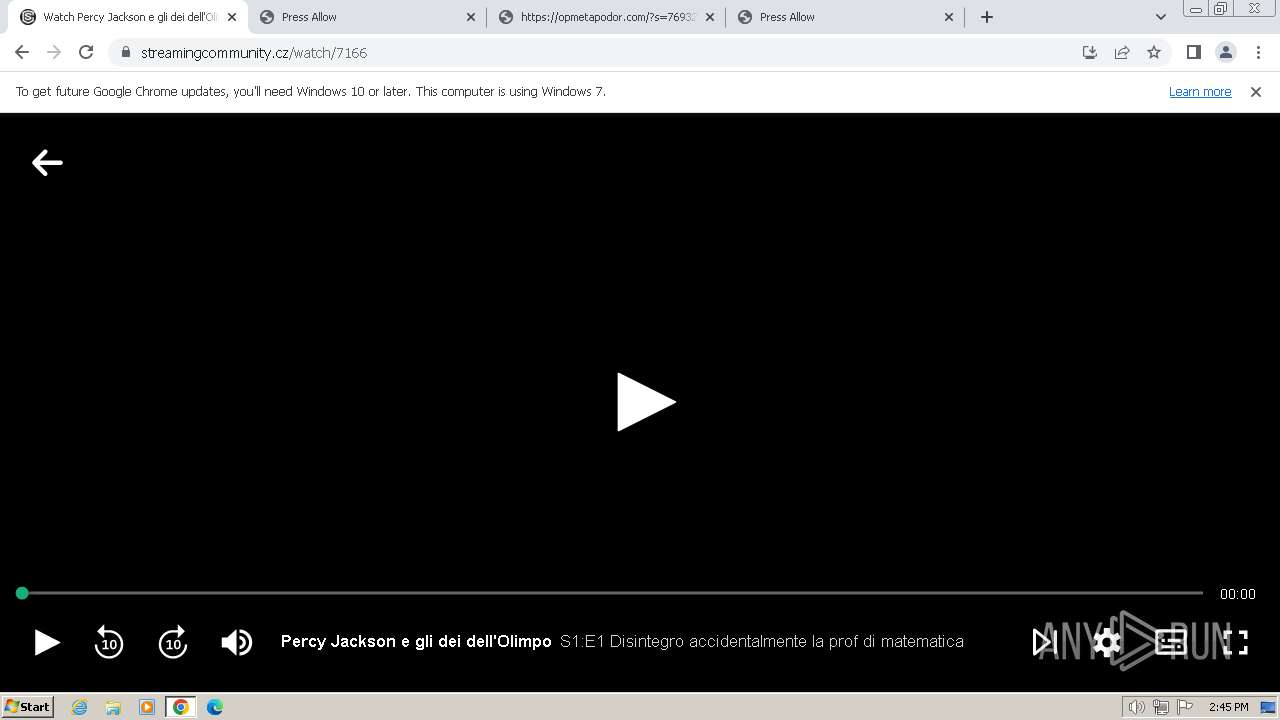The image size is (1280, 720).
Task: Open the Windows Start menu
Action: click(28, 706)
